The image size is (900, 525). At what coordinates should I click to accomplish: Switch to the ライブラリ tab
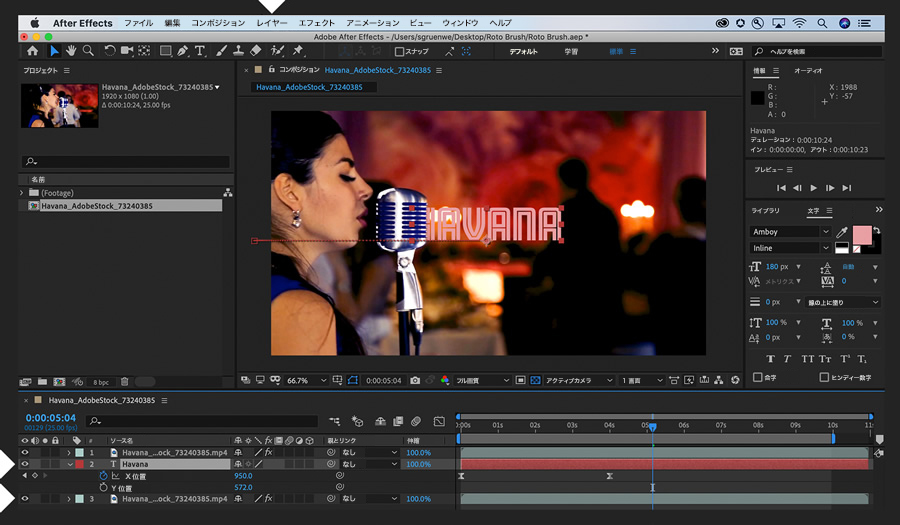766,211
